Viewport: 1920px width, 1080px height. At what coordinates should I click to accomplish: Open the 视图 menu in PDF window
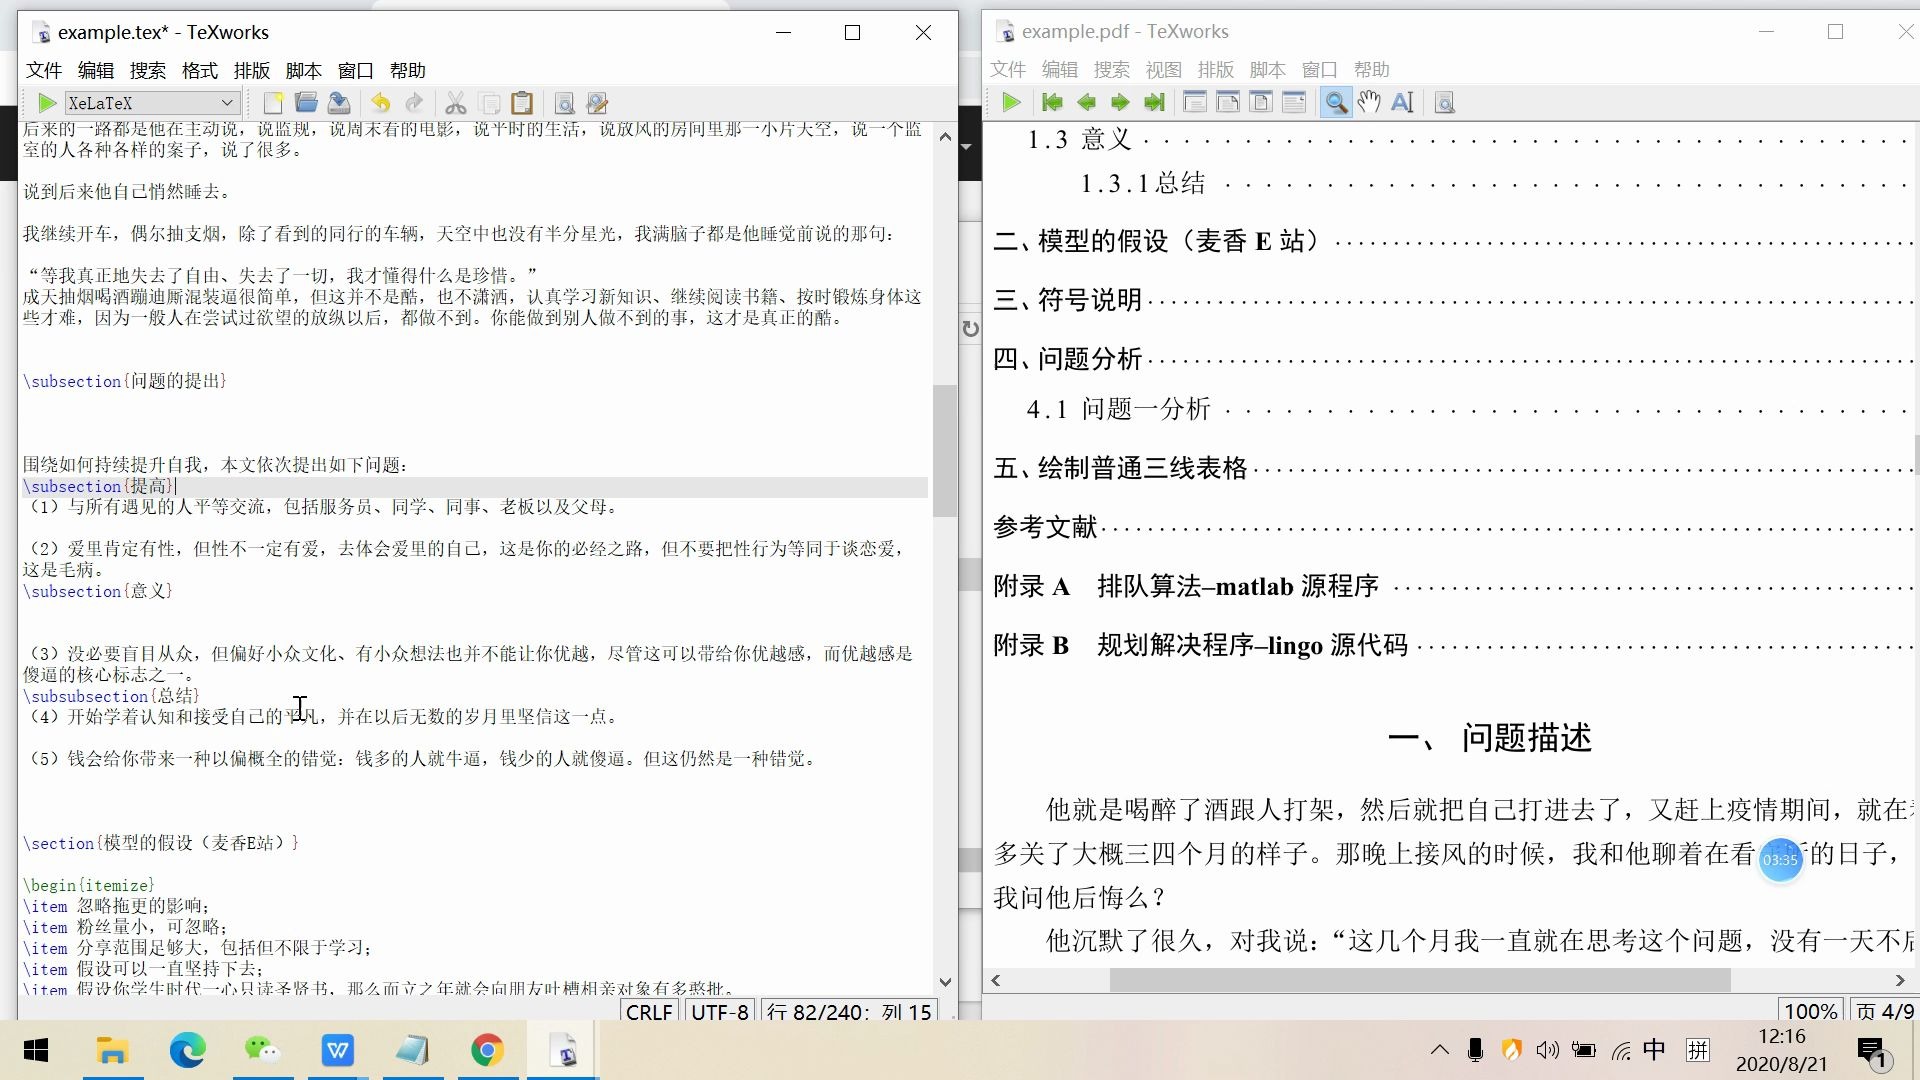click(1164, 69)
